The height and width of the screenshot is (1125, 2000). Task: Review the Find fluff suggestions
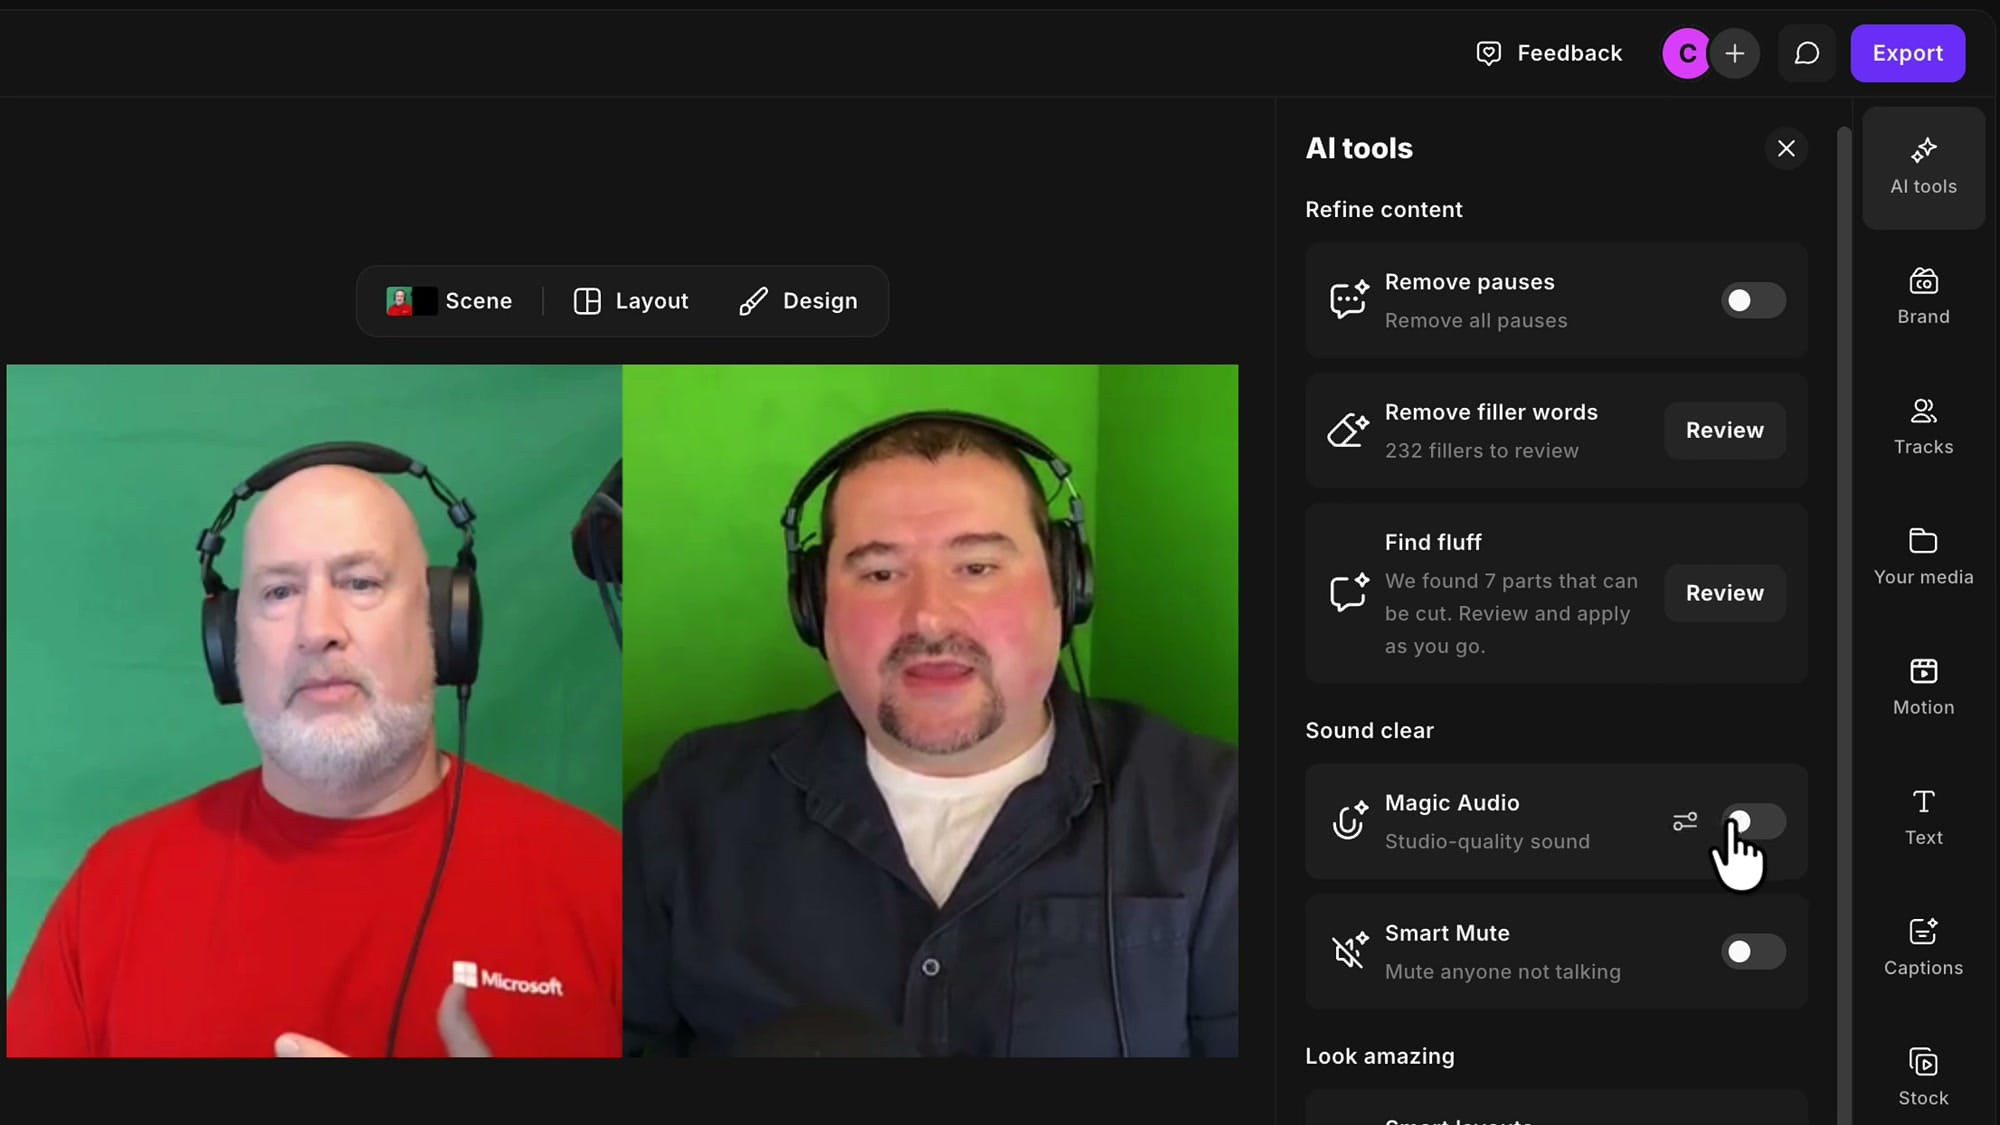point(1724,593)
